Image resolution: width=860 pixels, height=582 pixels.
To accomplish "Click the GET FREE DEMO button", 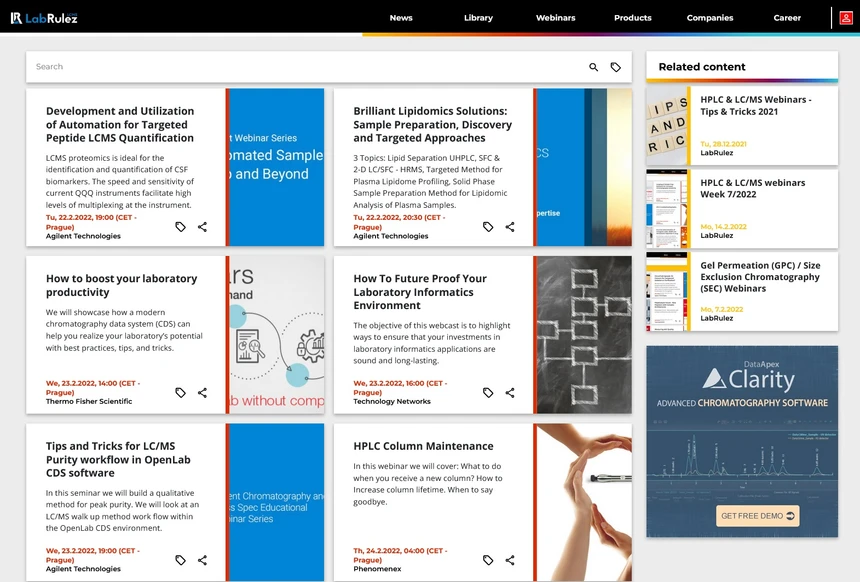I will pos(757,516).
